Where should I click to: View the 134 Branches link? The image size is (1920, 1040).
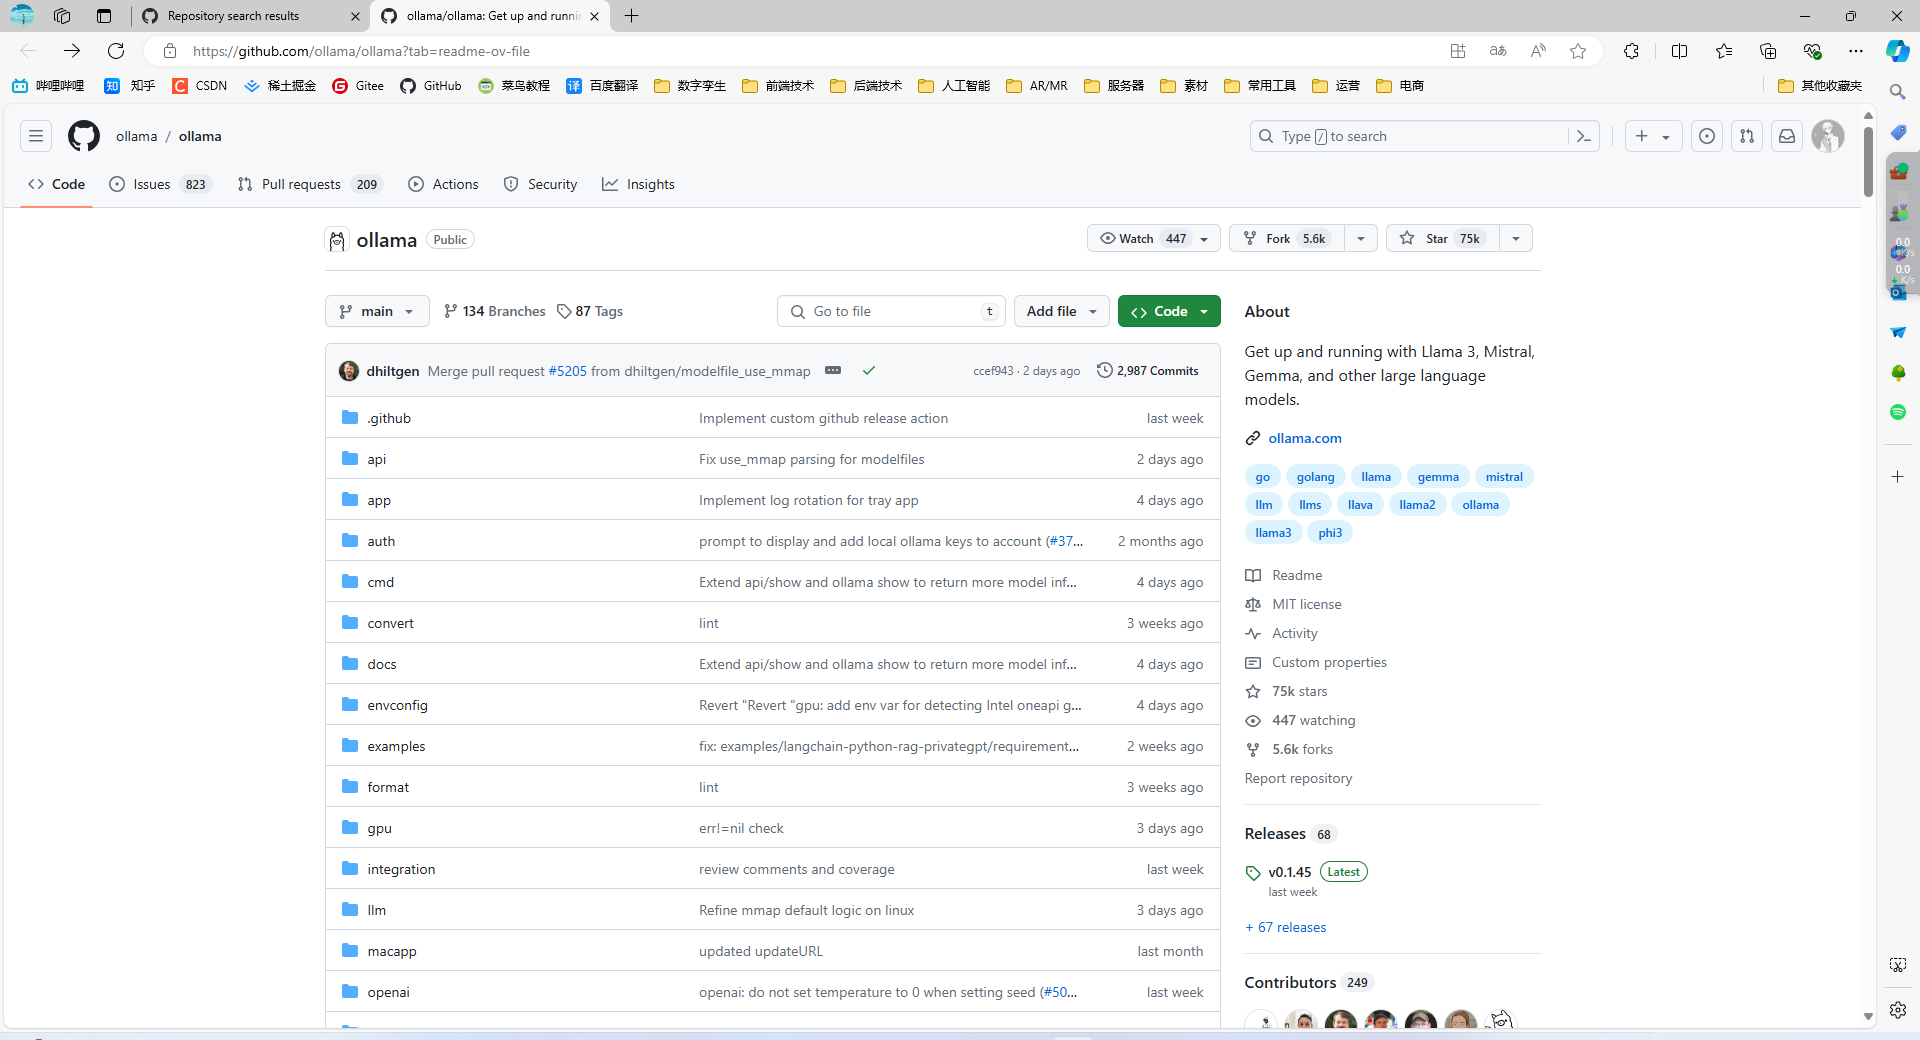494,311
